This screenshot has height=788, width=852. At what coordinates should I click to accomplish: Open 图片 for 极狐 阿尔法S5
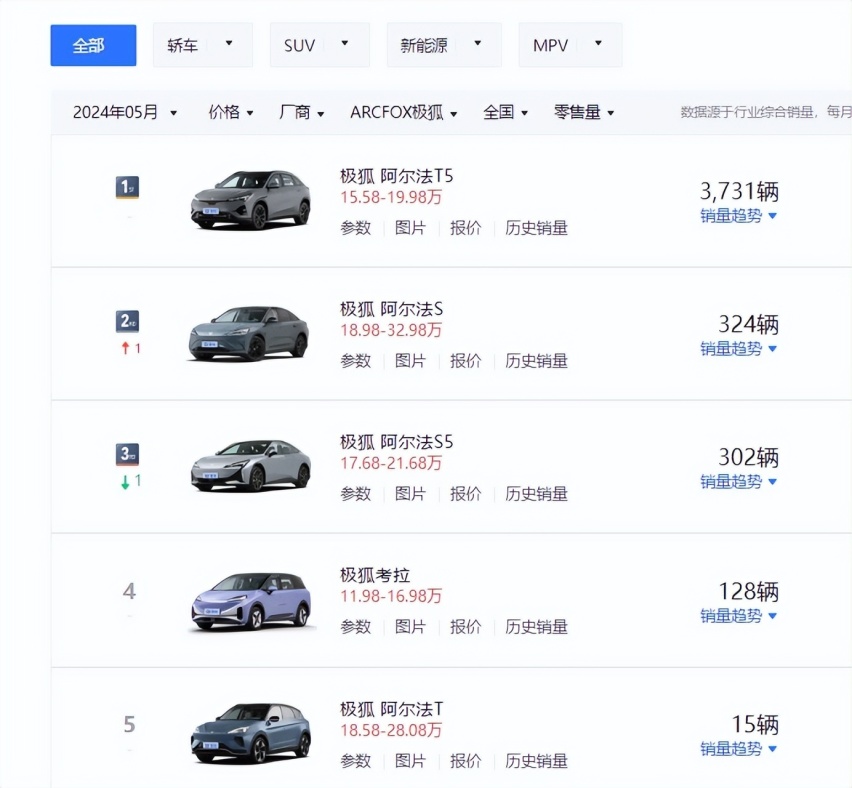pos(411,494)
